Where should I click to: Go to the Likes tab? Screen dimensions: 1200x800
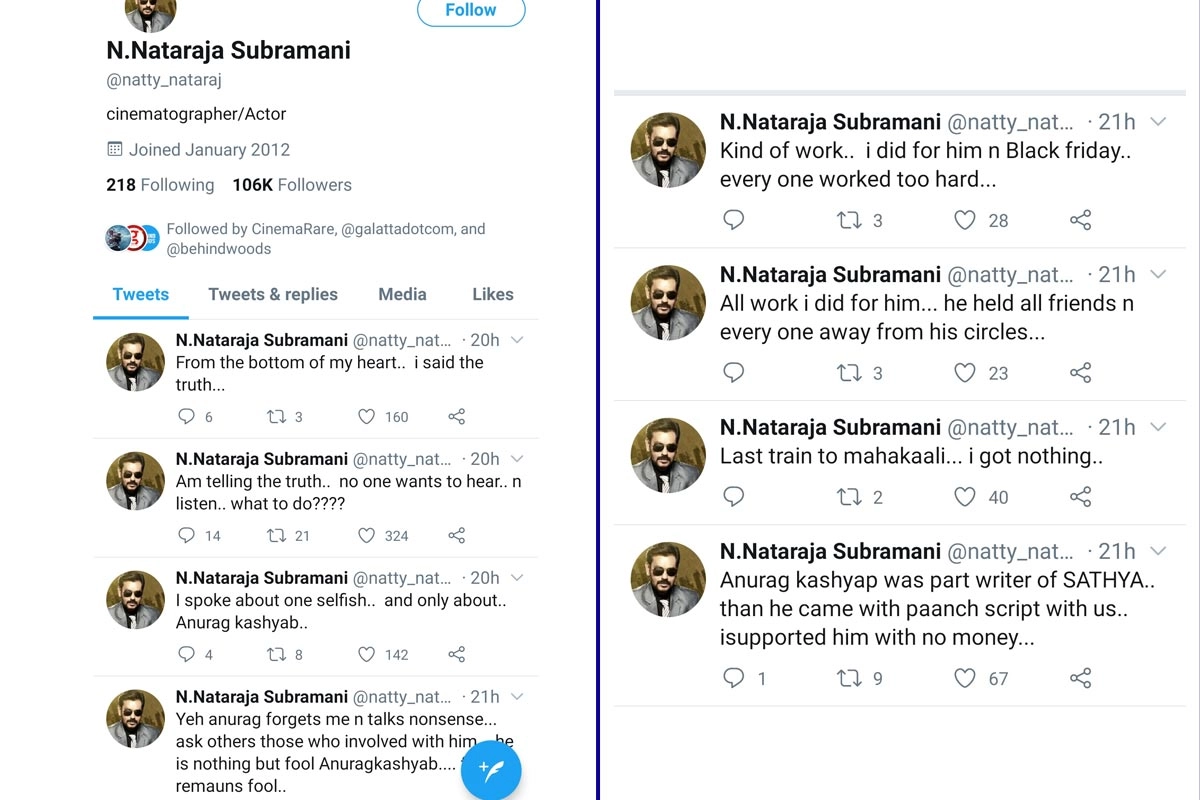(x=493, y=295)
